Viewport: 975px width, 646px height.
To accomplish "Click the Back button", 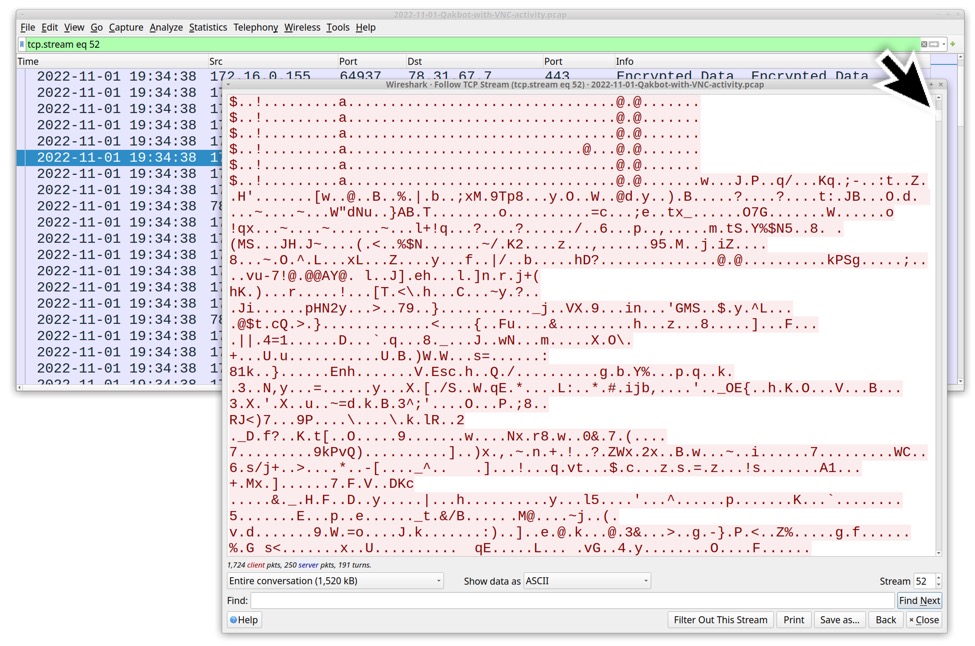I will (886, 620).
